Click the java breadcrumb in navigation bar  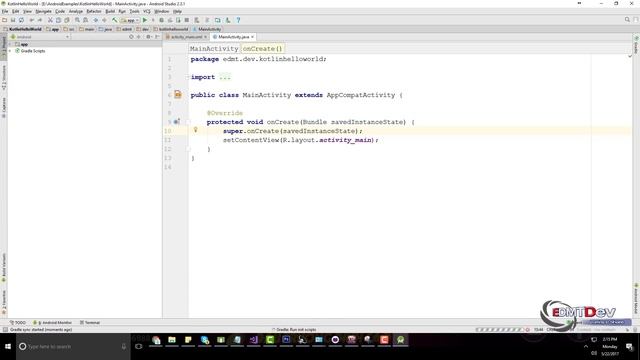(105, 29)
